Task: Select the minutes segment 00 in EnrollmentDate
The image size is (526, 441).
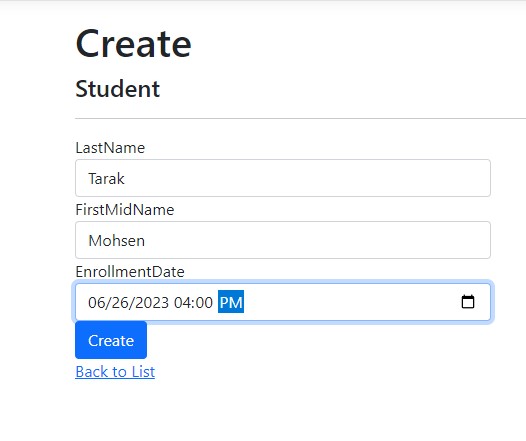Action: [204, 302]
